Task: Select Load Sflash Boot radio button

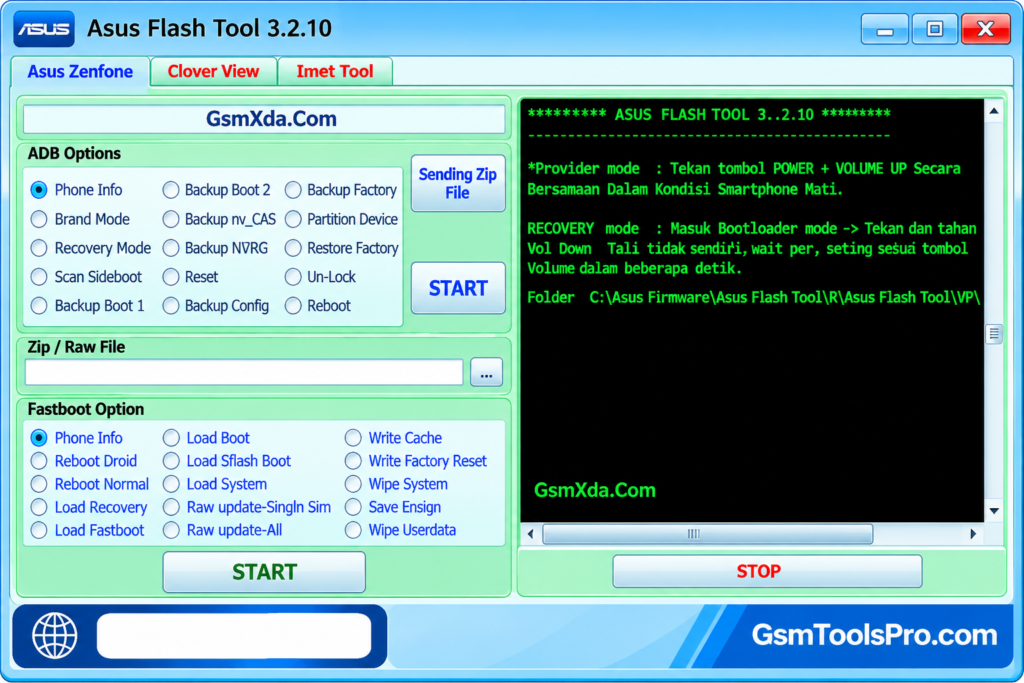Action: pos(171,461)
